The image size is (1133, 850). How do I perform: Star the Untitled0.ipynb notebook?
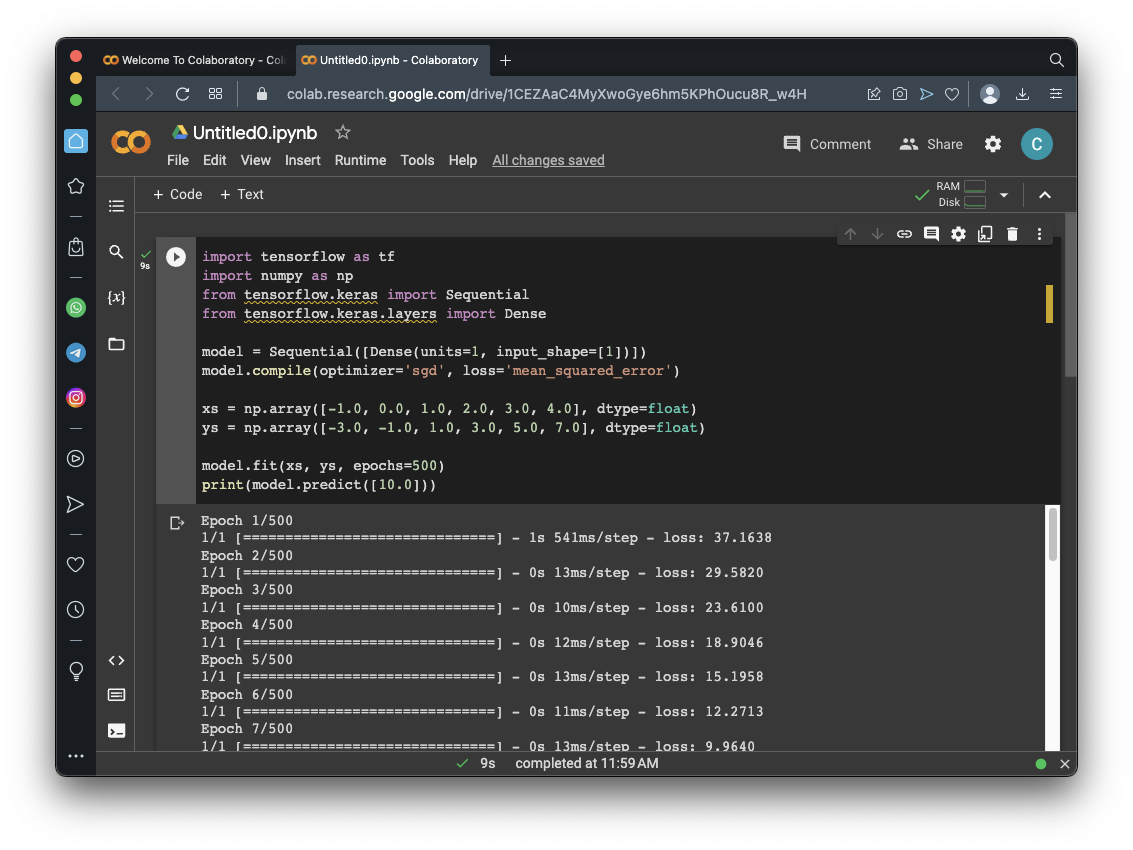pos(343,132)
